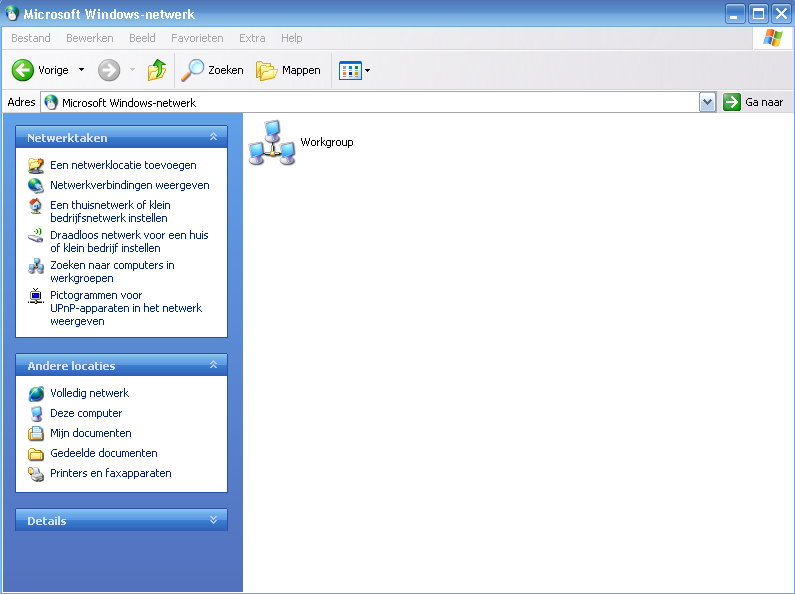The width and height of the screenshot is (795, 594).
Task: Go up one folder level icon
Action: 157,70
